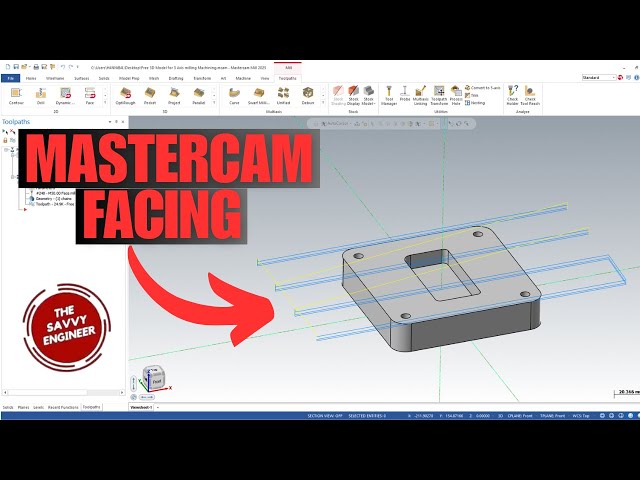The image size is (640, 480).
Task: Open Toolpath Transform utility
Action: point(439,96)
